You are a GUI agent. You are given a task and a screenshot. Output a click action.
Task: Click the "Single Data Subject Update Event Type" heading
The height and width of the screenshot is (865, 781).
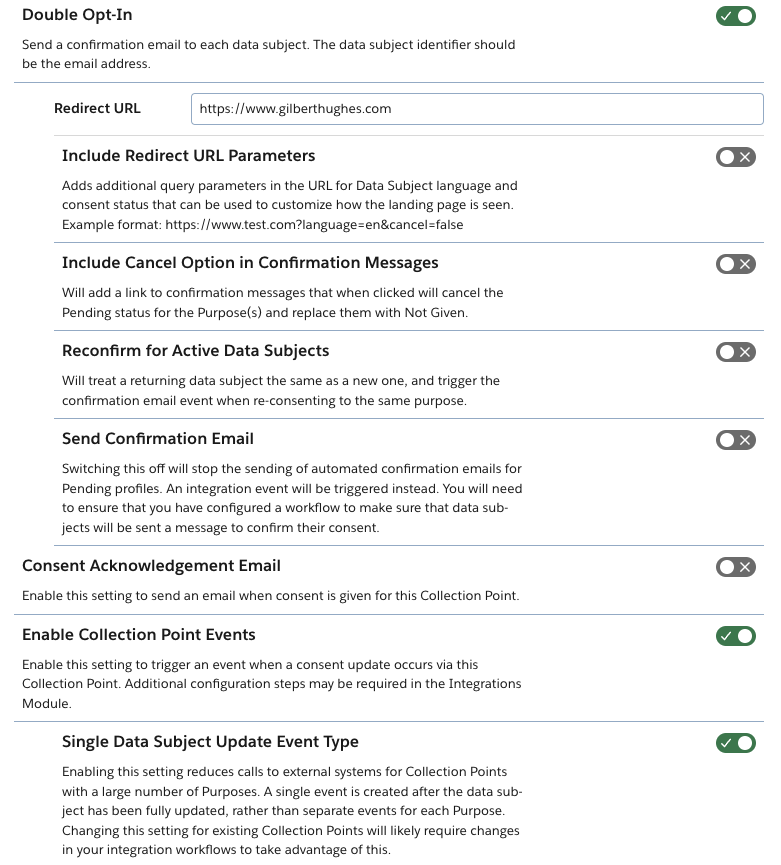point(210,742)
